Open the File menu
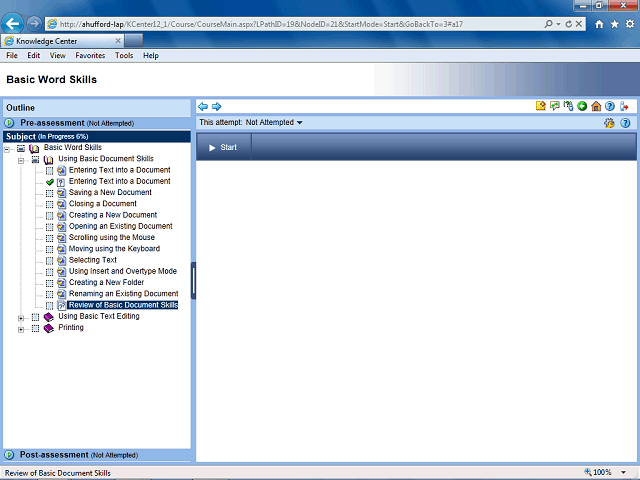Viewport: 640px width, 480px height. pyautogui.click(x=12, y=56)
